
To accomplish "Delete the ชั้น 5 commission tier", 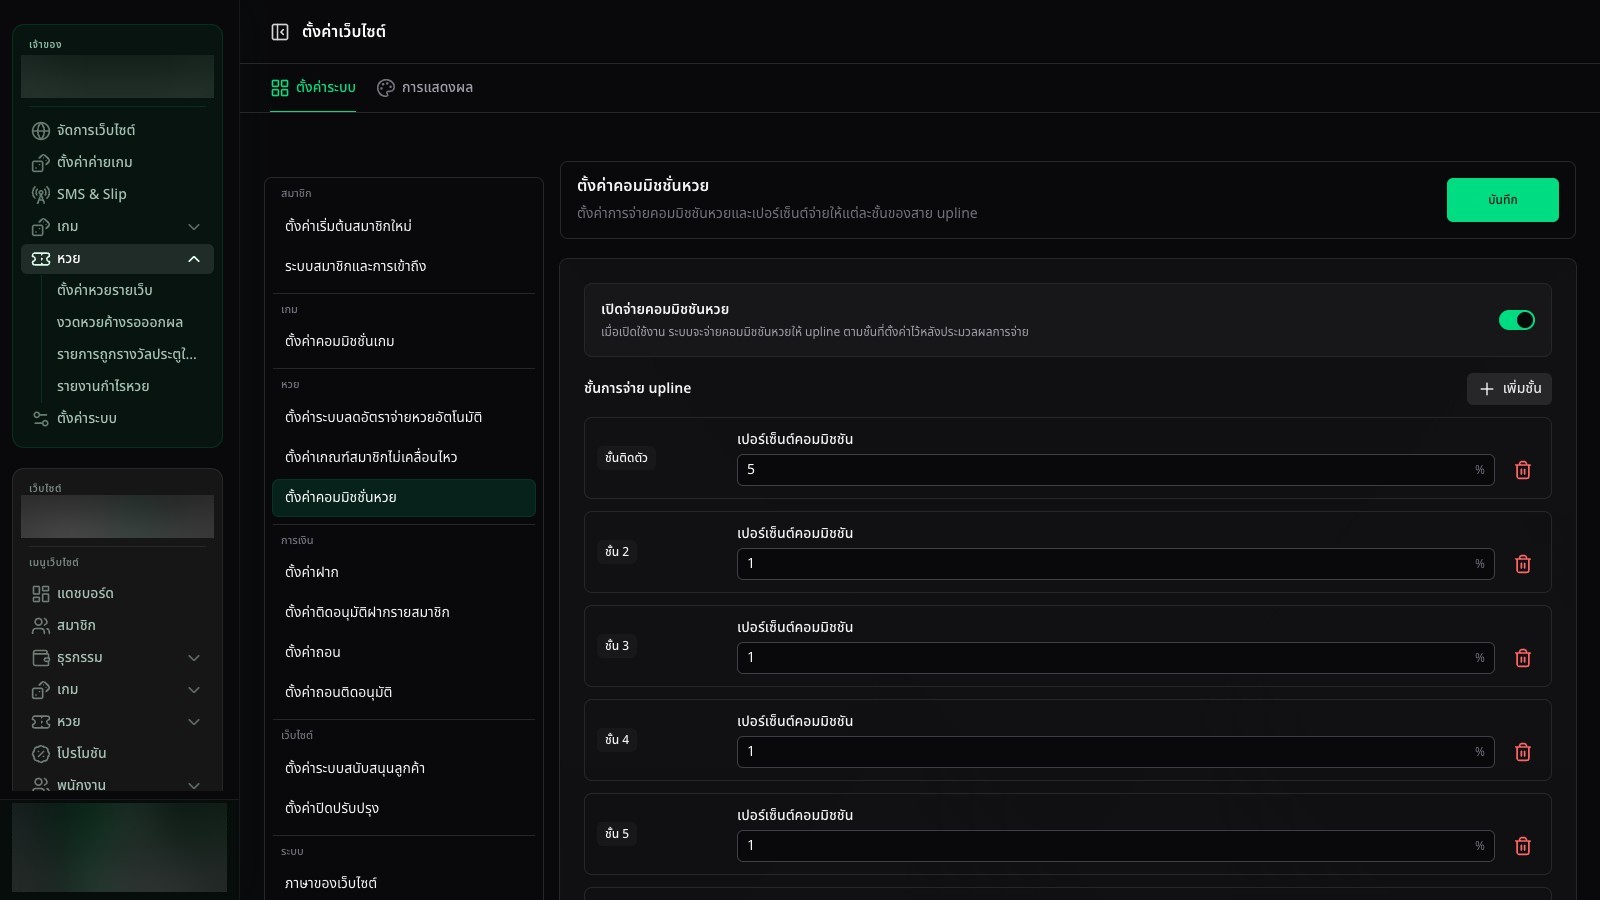I will (x=1523, y=846).
